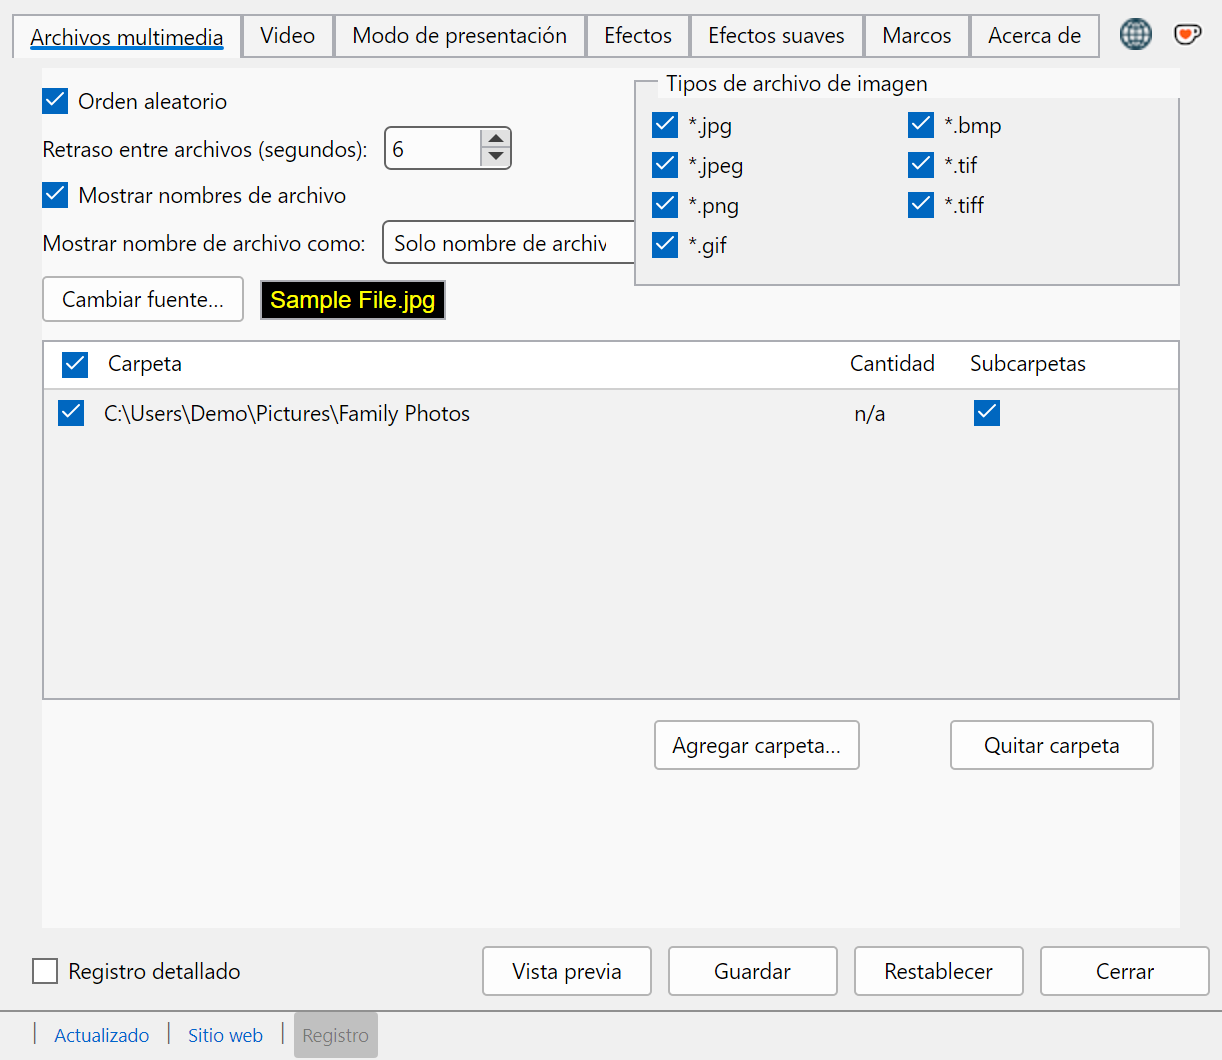This screenshot has width=1222, height=1060.
Task: Open the Efectos suaves tab
Action: coord(776,36)
